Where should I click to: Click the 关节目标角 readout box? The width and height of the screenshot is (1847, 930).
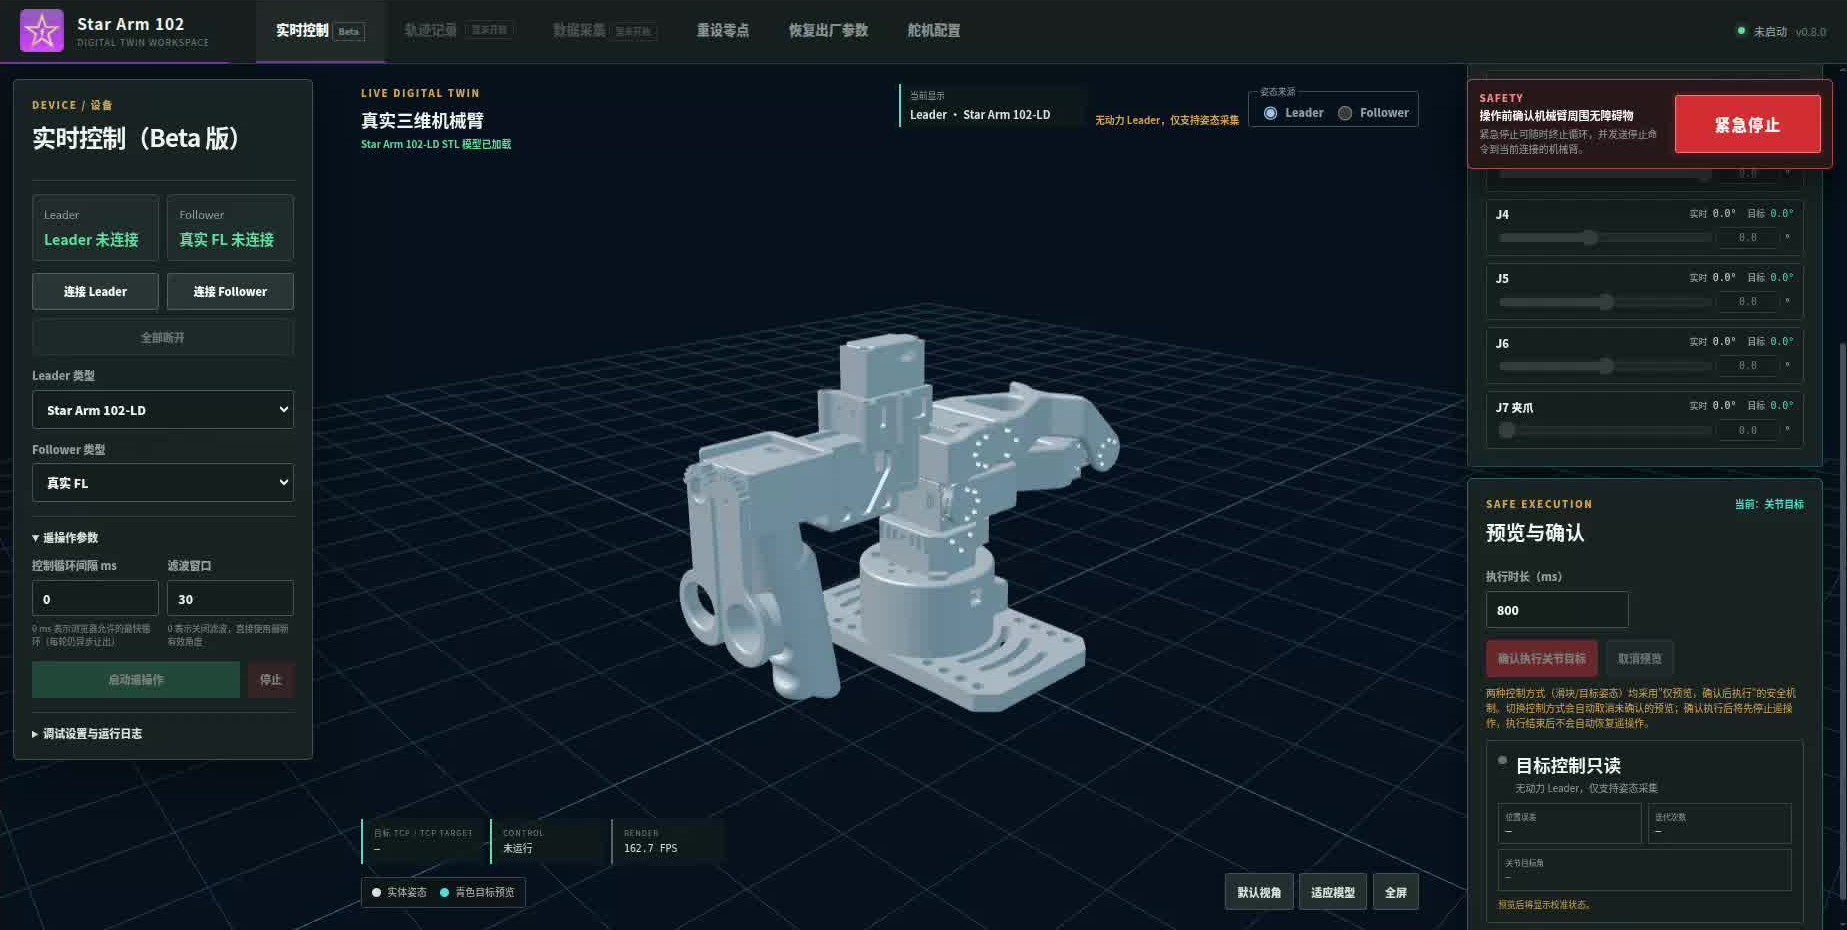pyautogui.click(x=1644, y=870)
